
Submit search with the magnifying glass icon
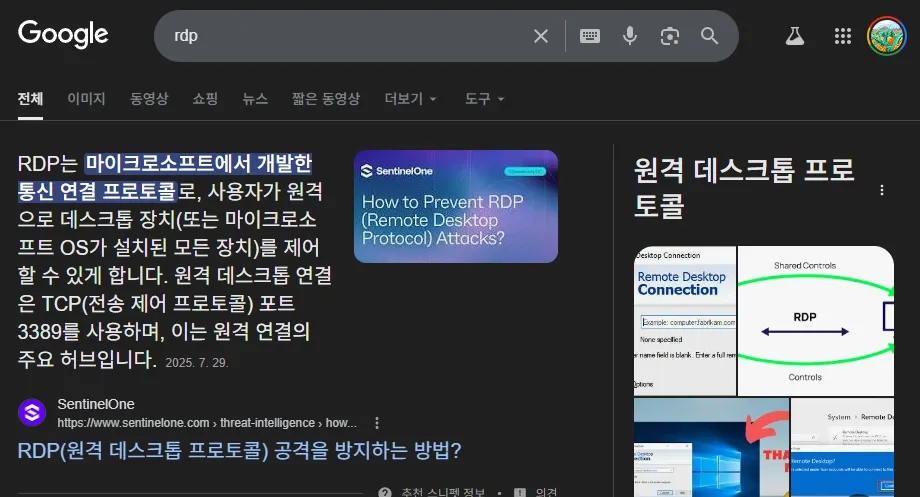coord(709,36)
